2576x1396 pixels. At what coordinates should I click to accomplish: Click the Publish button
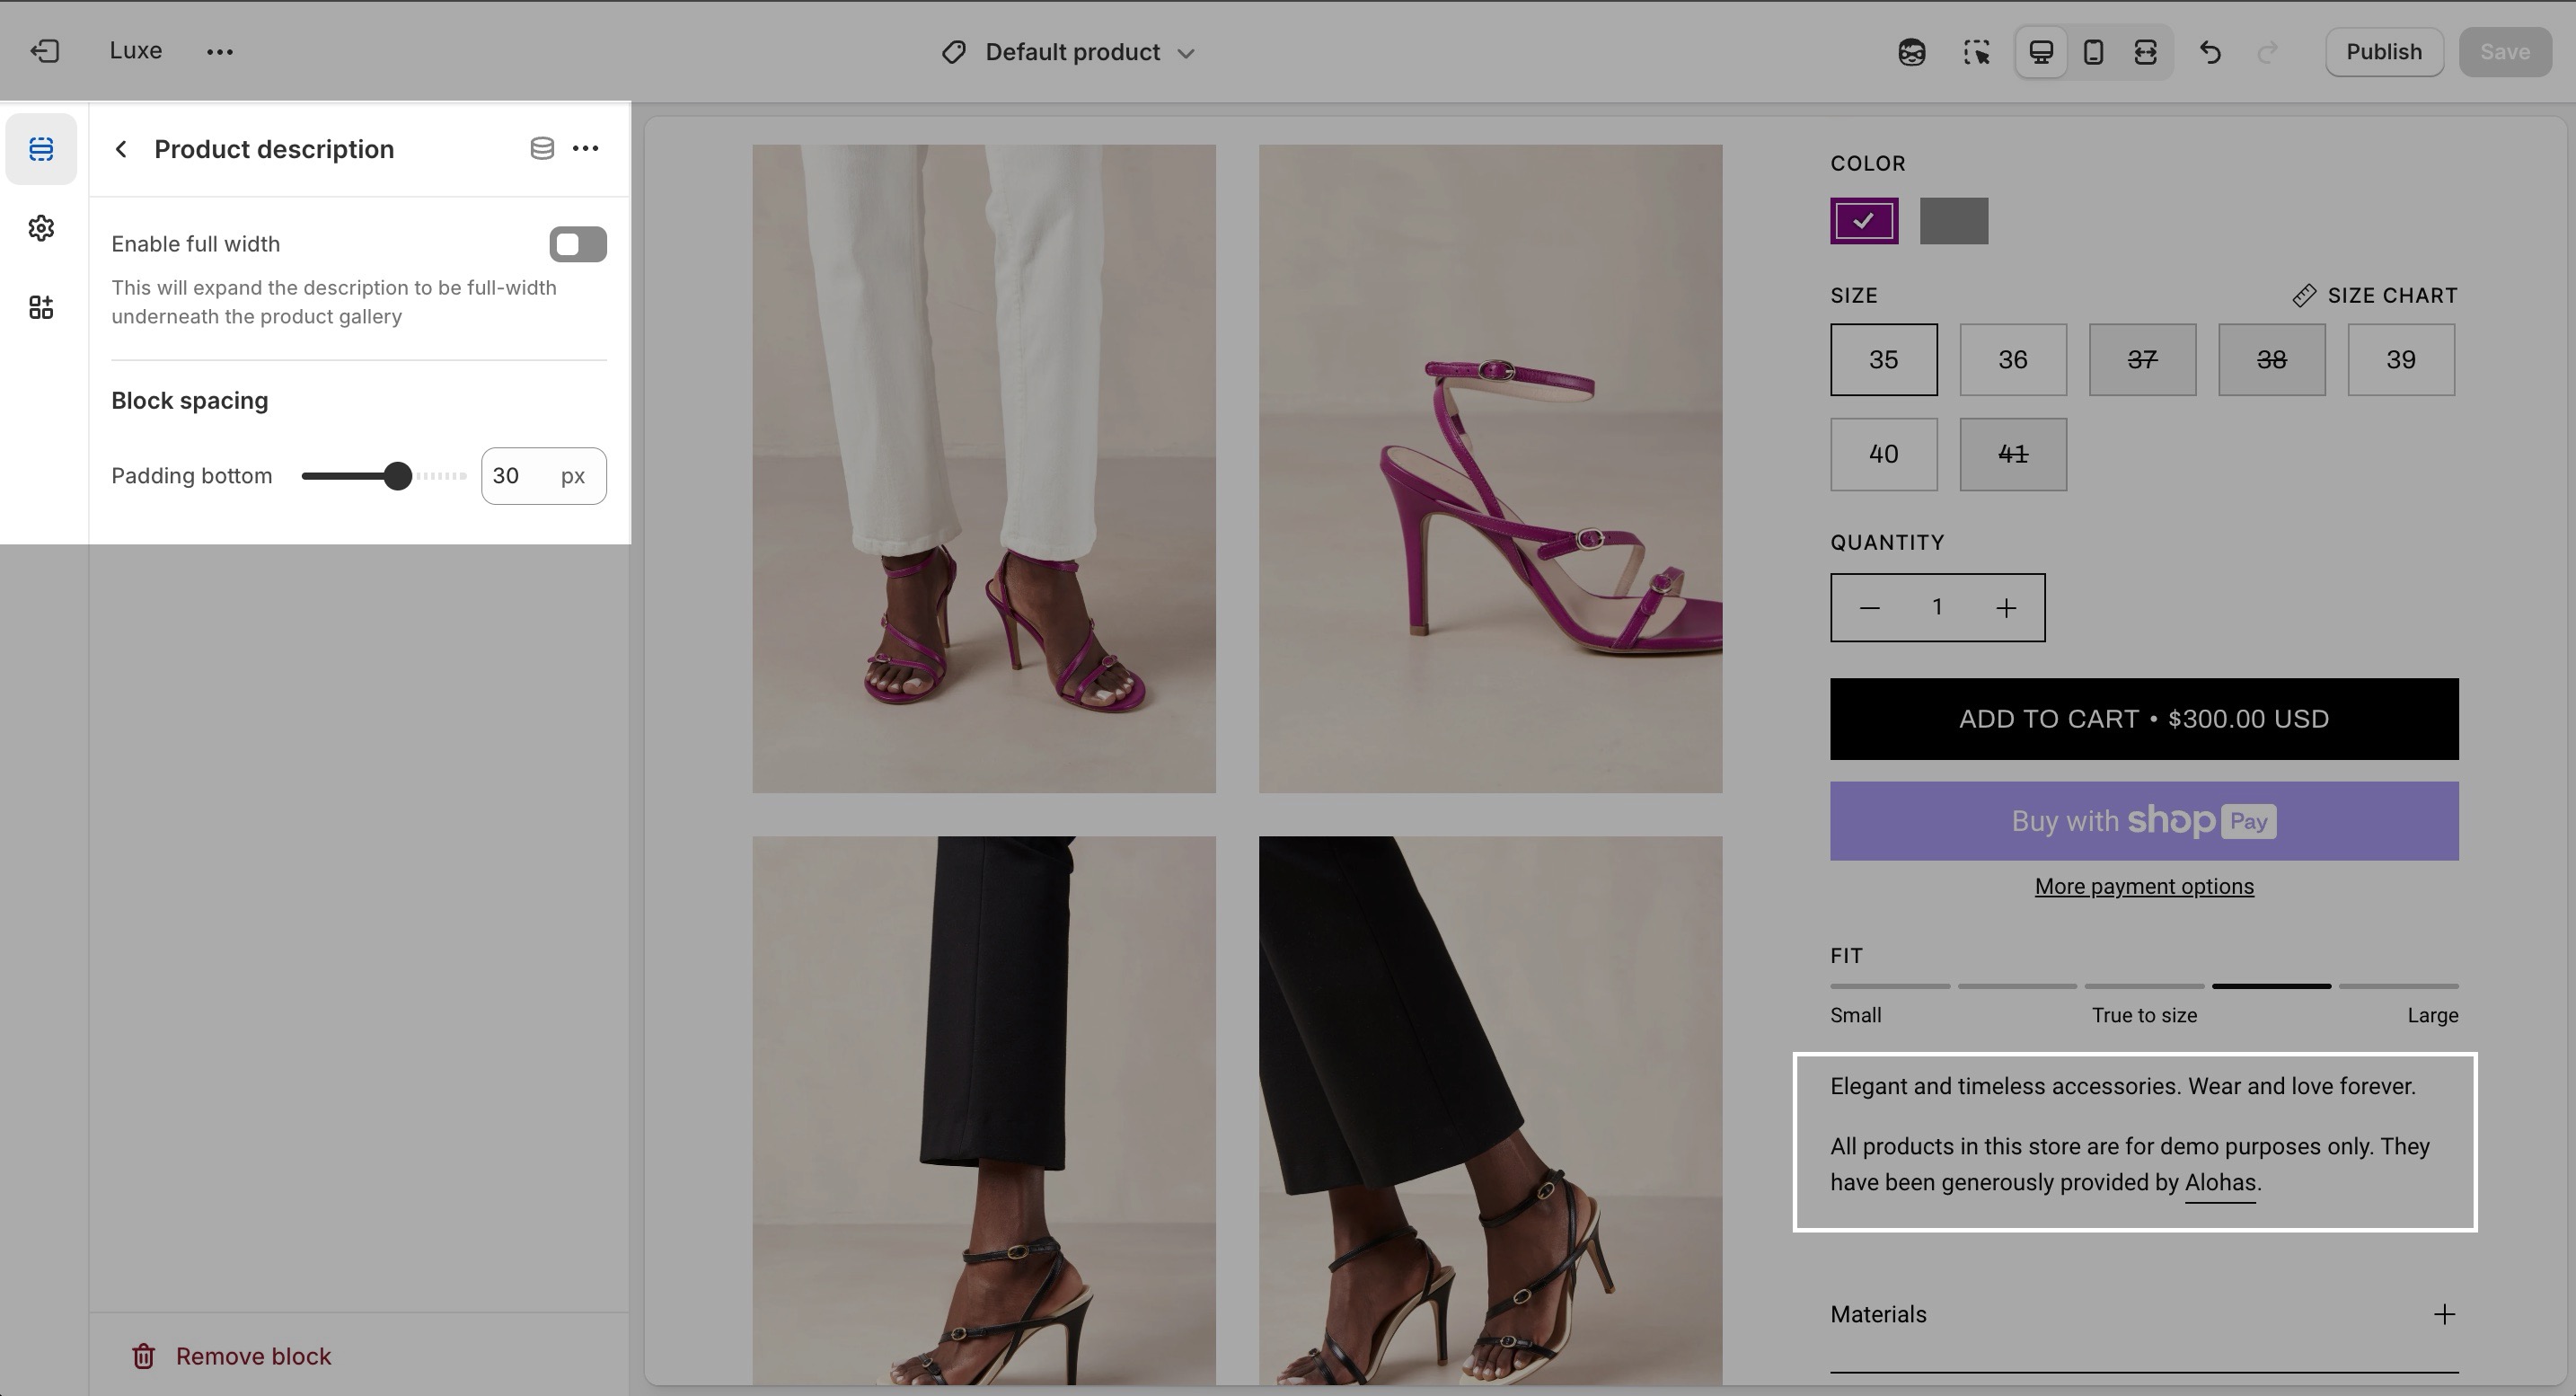click(2383, 52)
